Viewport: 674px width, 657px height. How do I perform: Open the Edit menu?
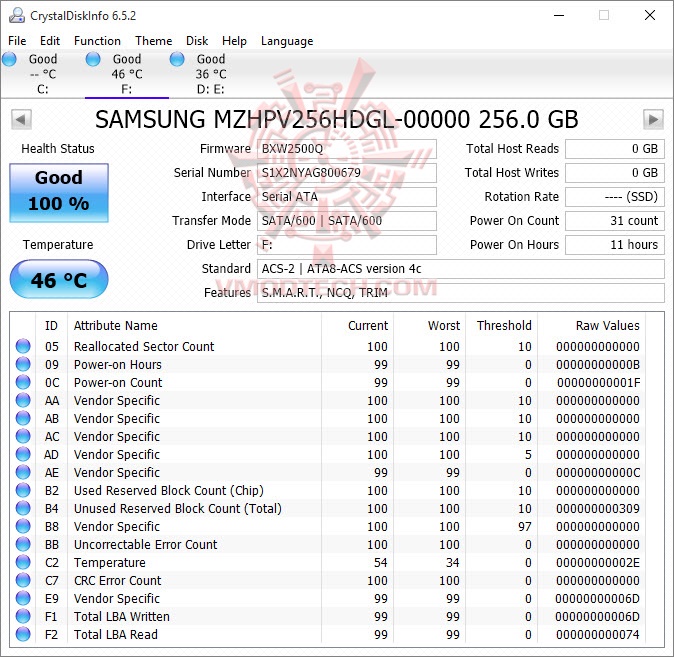coord(50,41)
